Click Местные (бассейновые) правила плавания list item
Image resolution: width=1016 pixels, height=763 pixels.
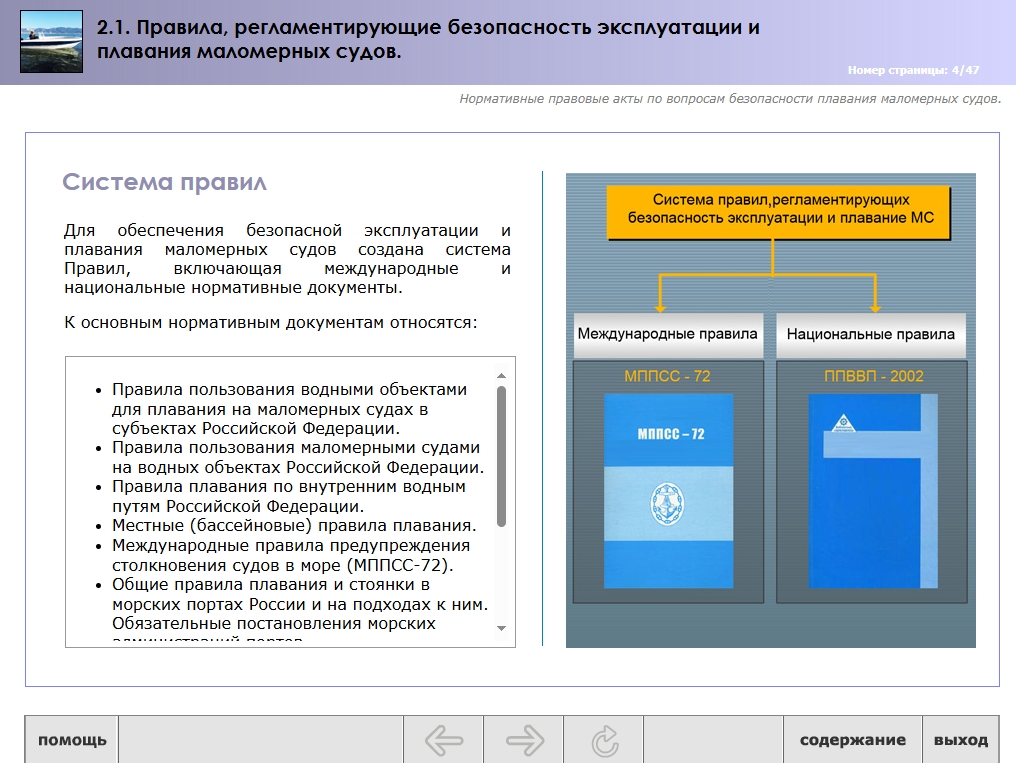click(294, 525)
